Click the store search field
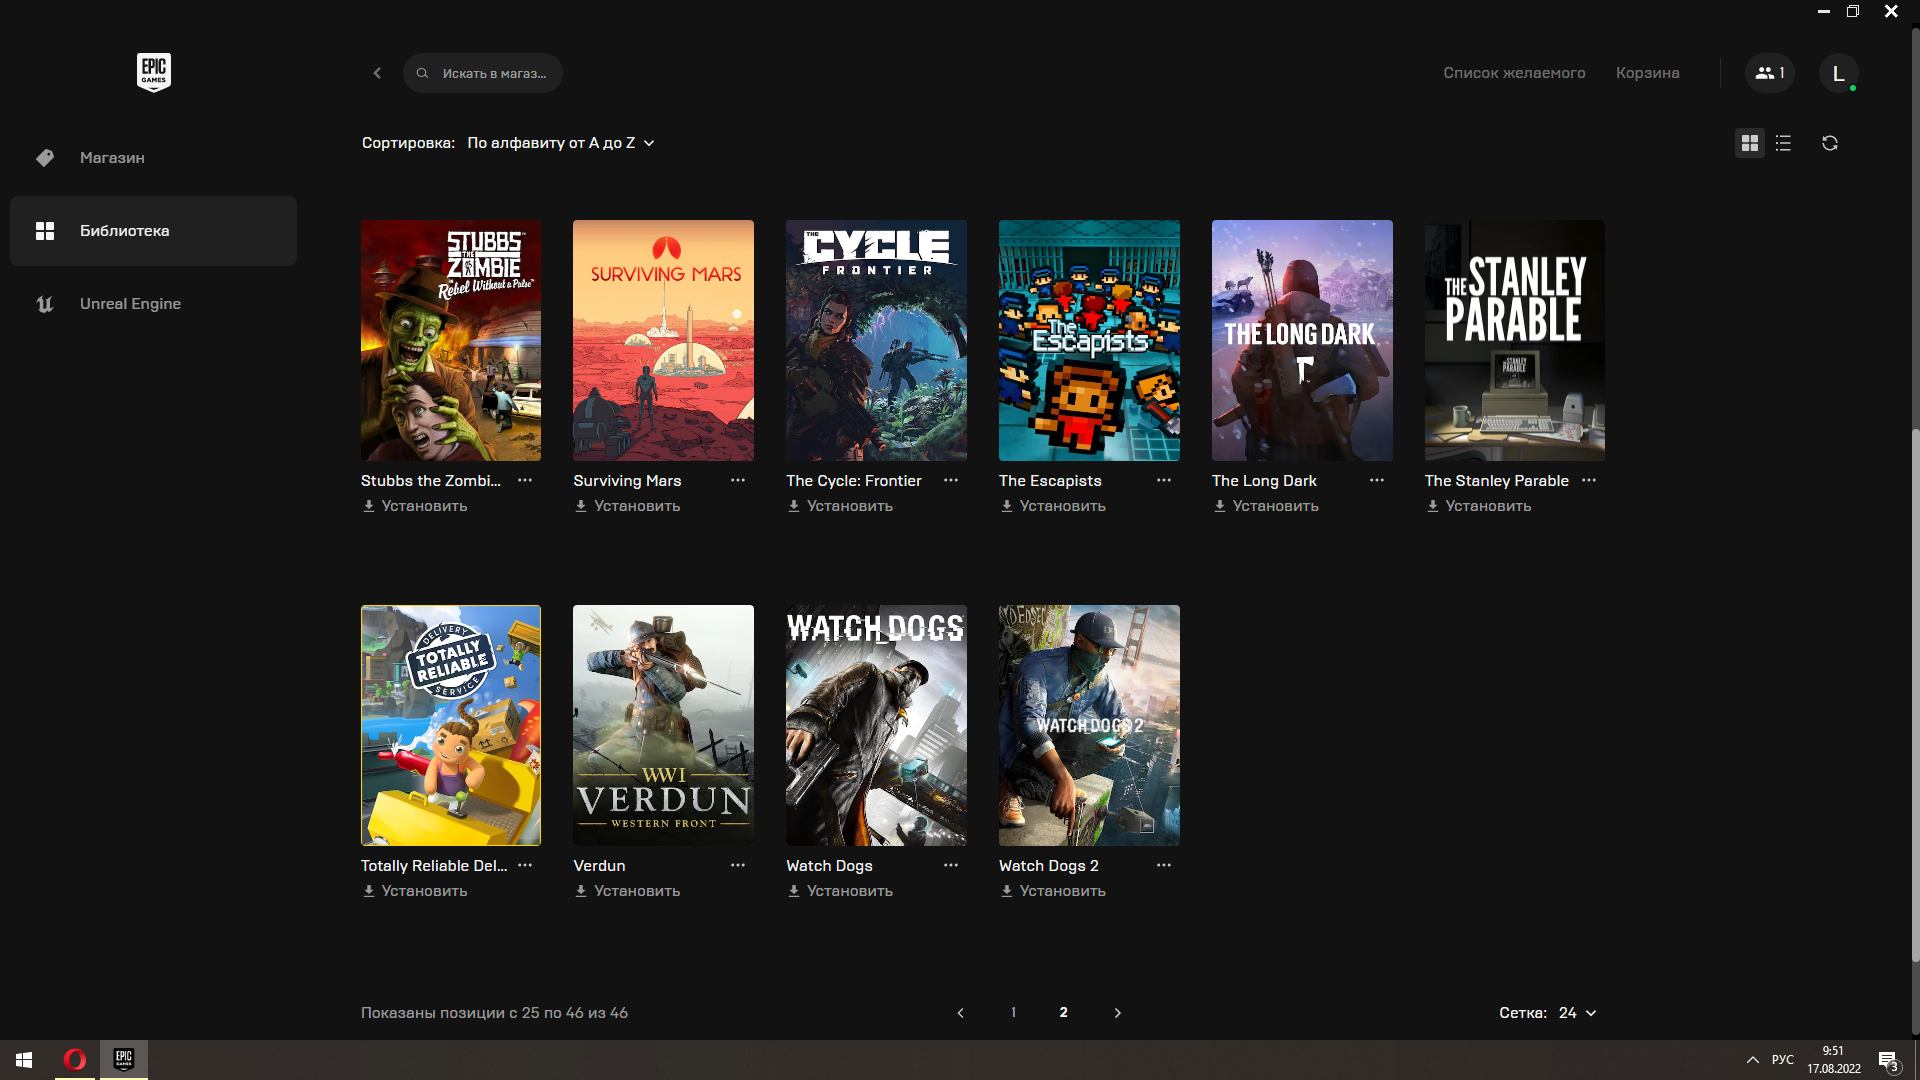1920x1080 pixels. 483,73
